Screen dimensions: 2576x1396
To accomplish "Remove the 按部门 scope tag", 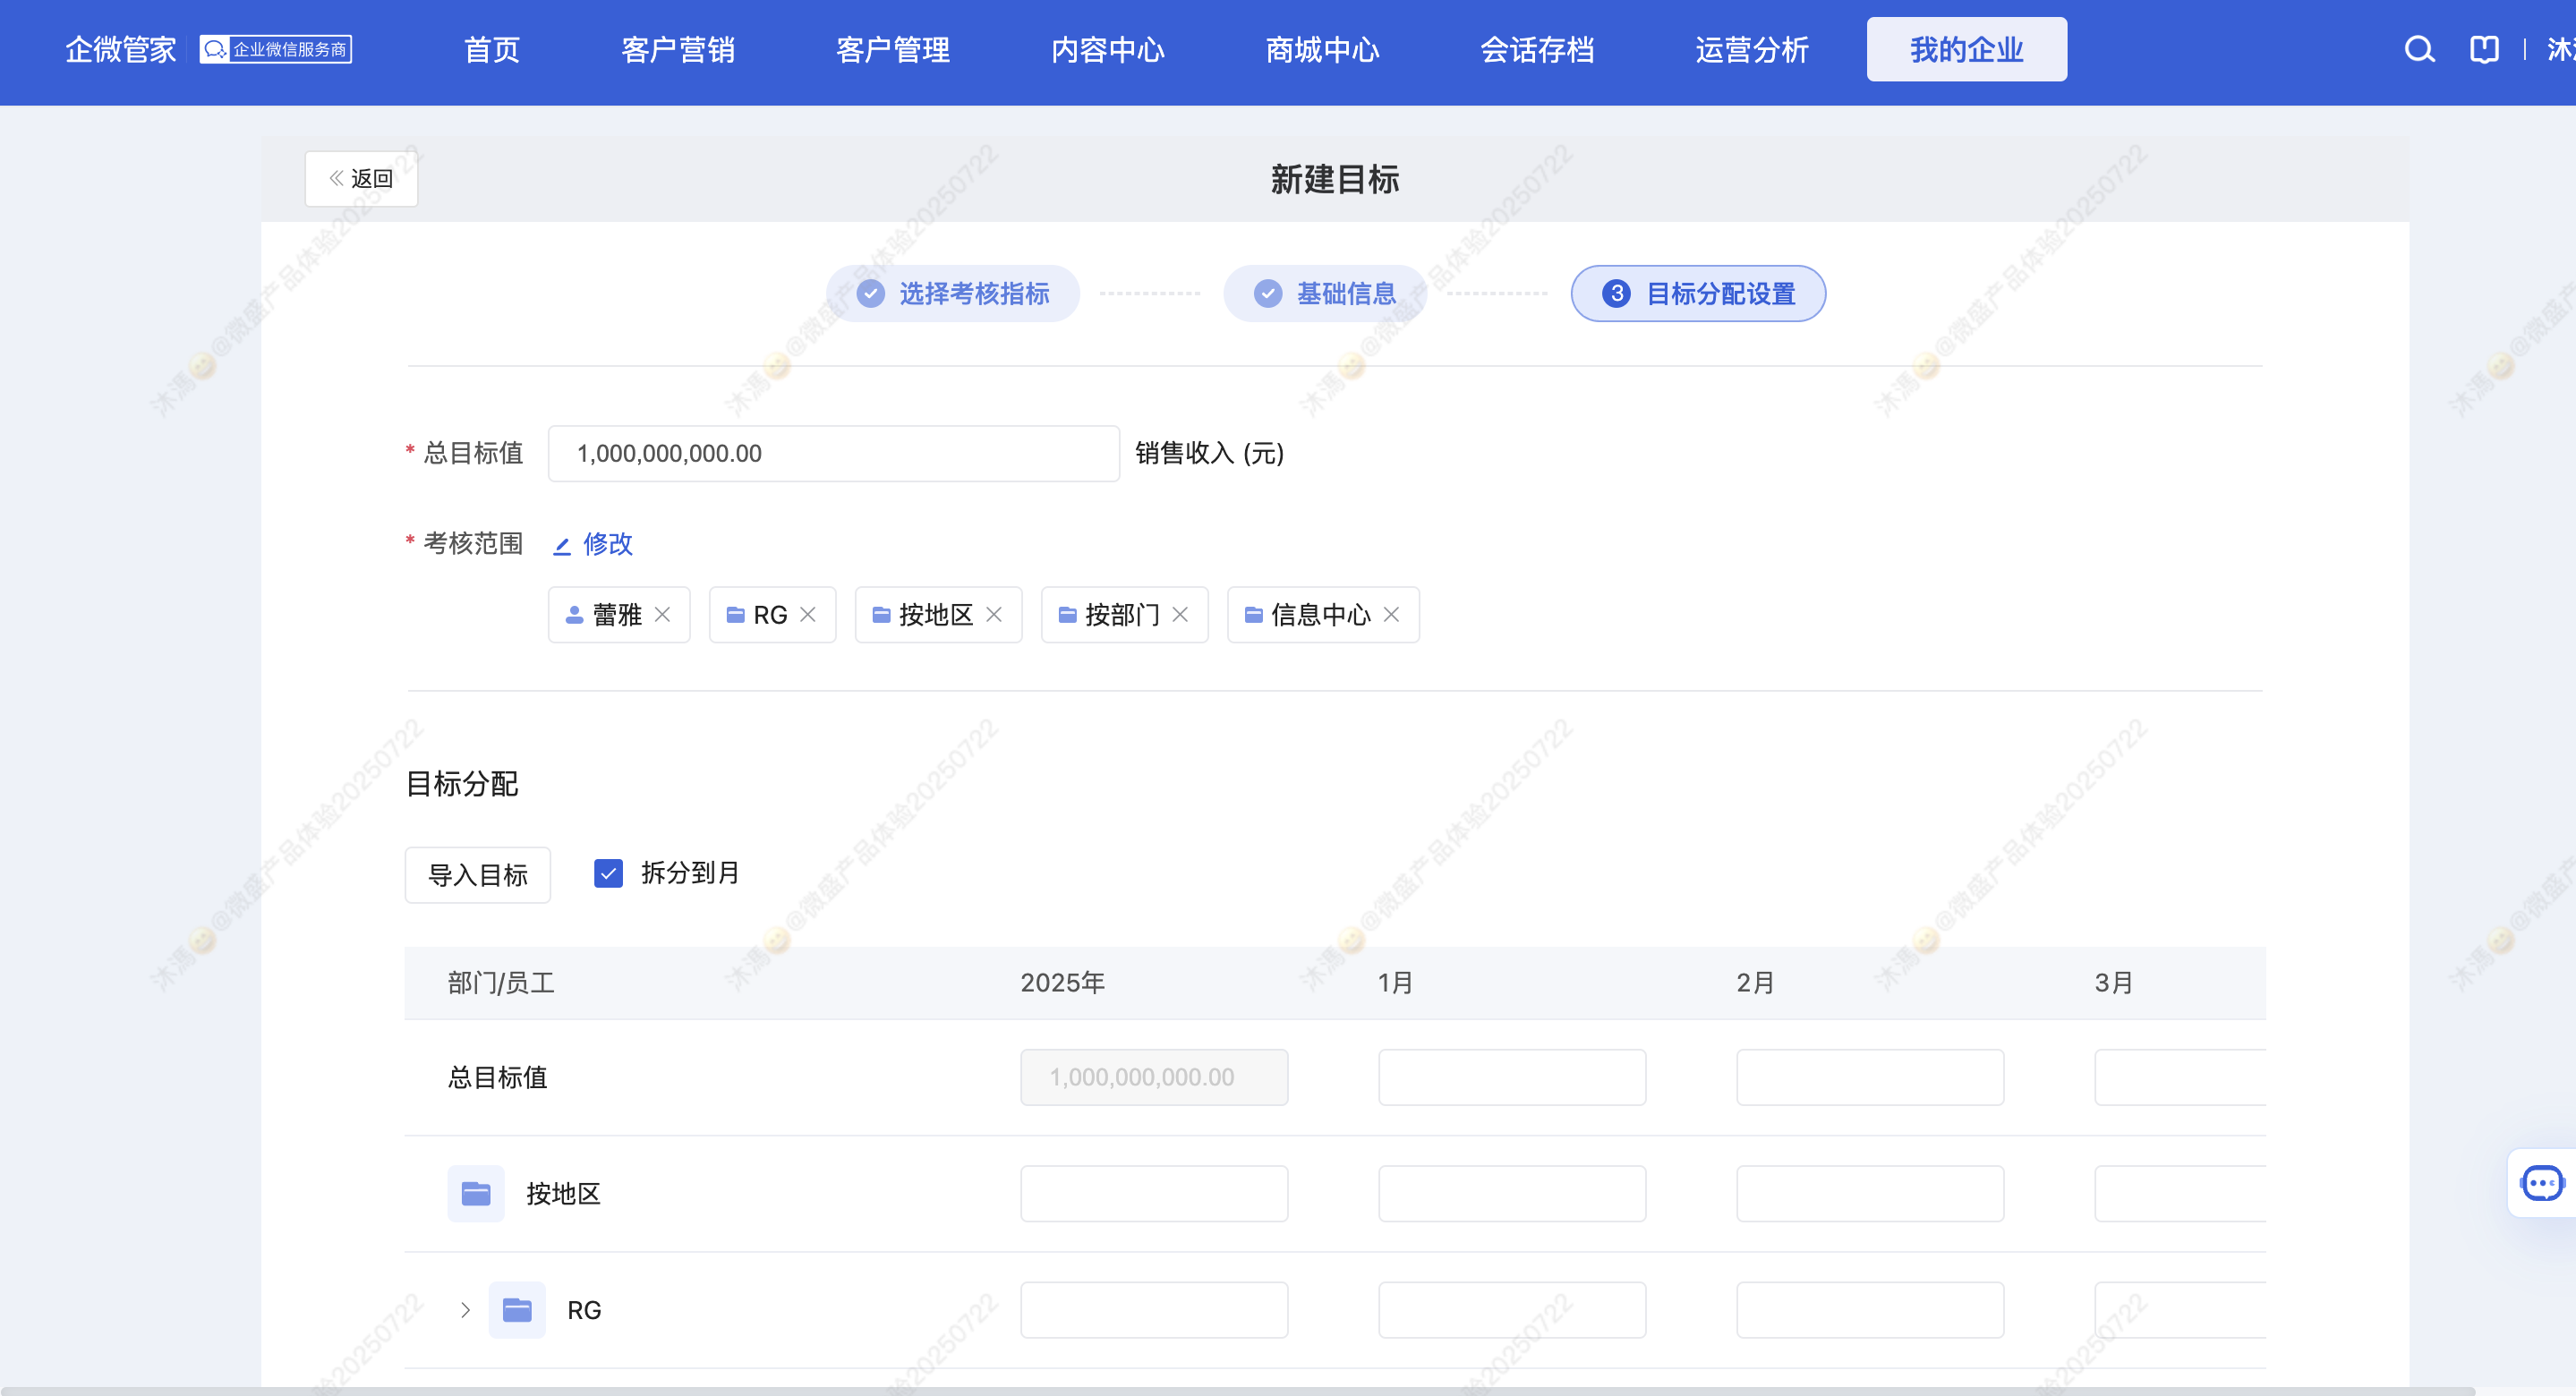I will (1180, 615).
